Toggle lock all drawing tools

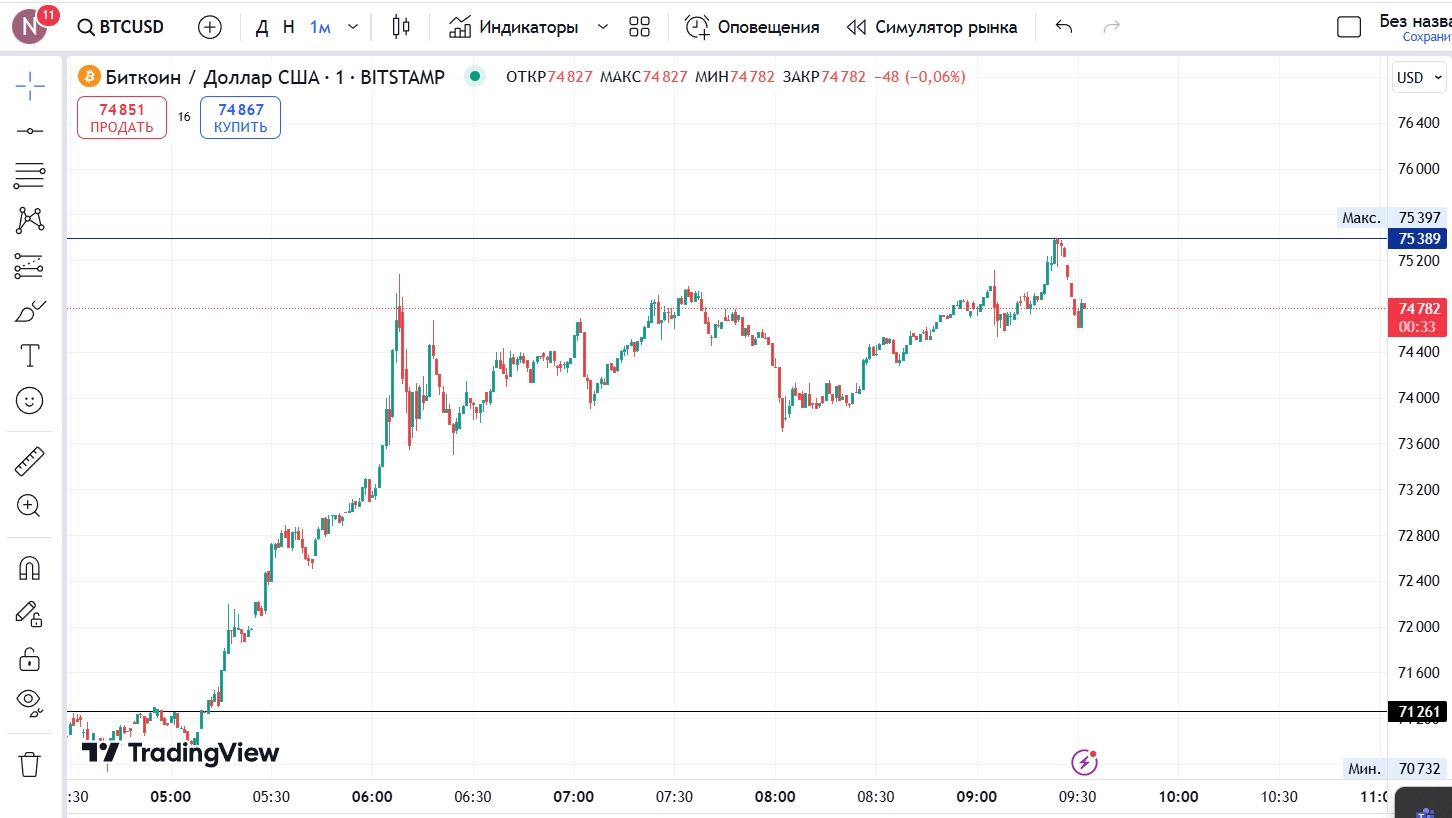point(30,659)
